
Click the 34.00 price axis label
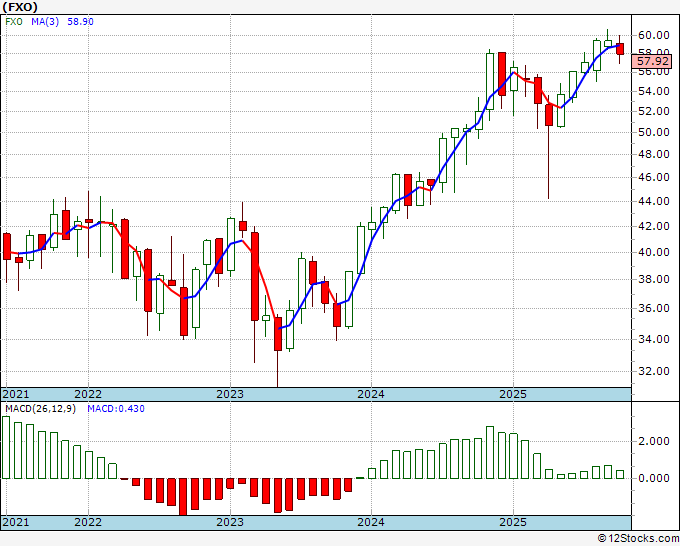point(654,339)
